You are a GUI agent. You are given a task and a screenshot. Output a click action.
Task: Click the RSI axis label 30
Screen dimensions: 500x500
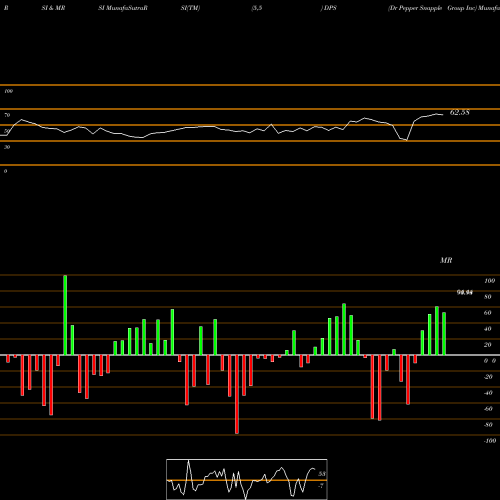pyautogui.click(x=7, y=147)
